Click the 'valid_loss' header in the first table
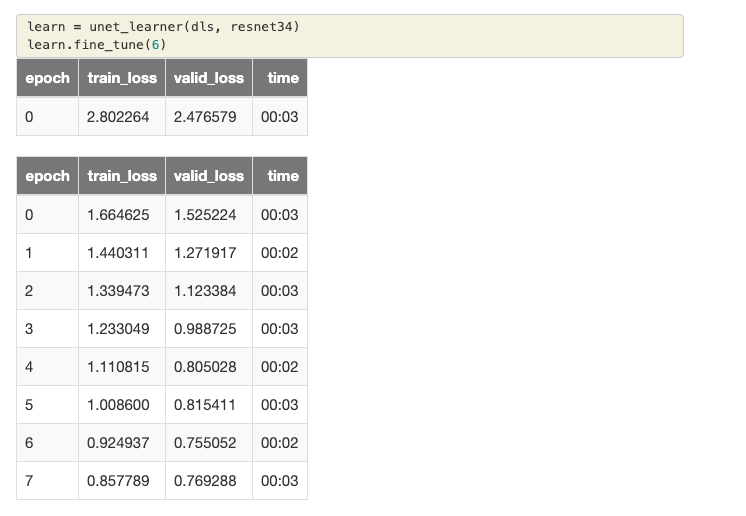This screenshot has height=516, width=746. (x=209, y=78)
